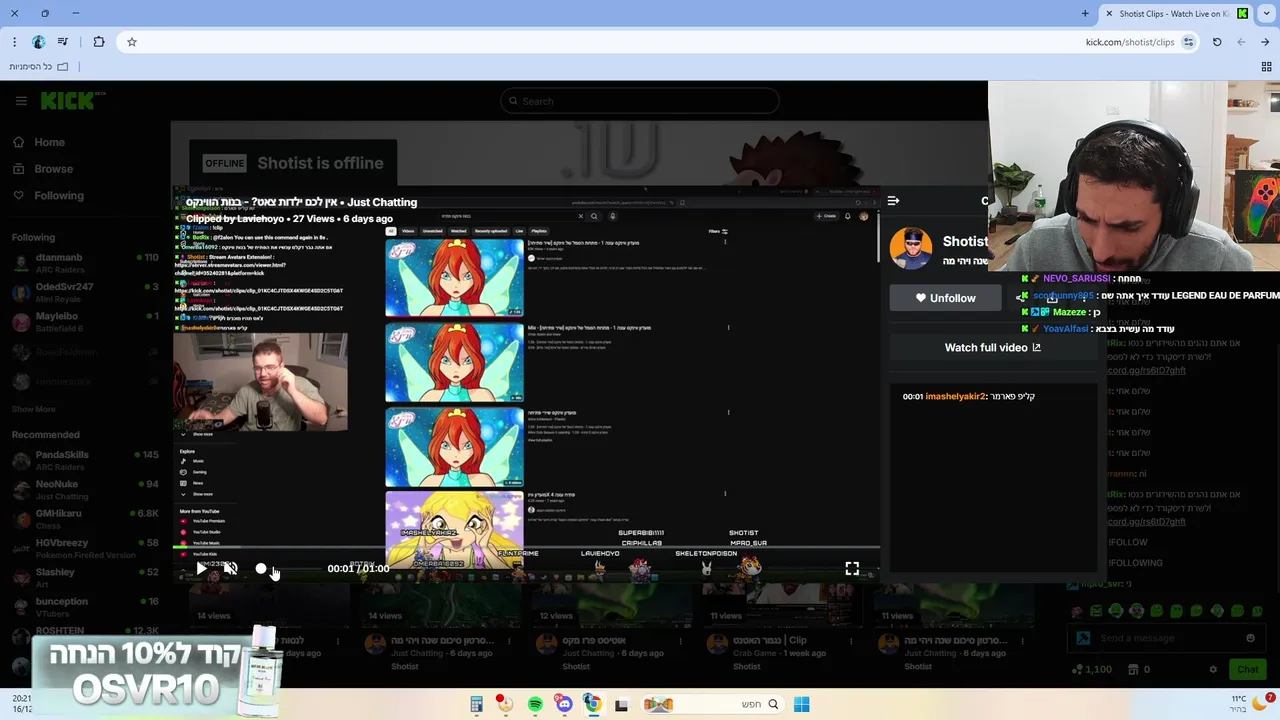1280x720 pixels.
Task: Open GMHikaru recommended channel
Action: [85, 518]
